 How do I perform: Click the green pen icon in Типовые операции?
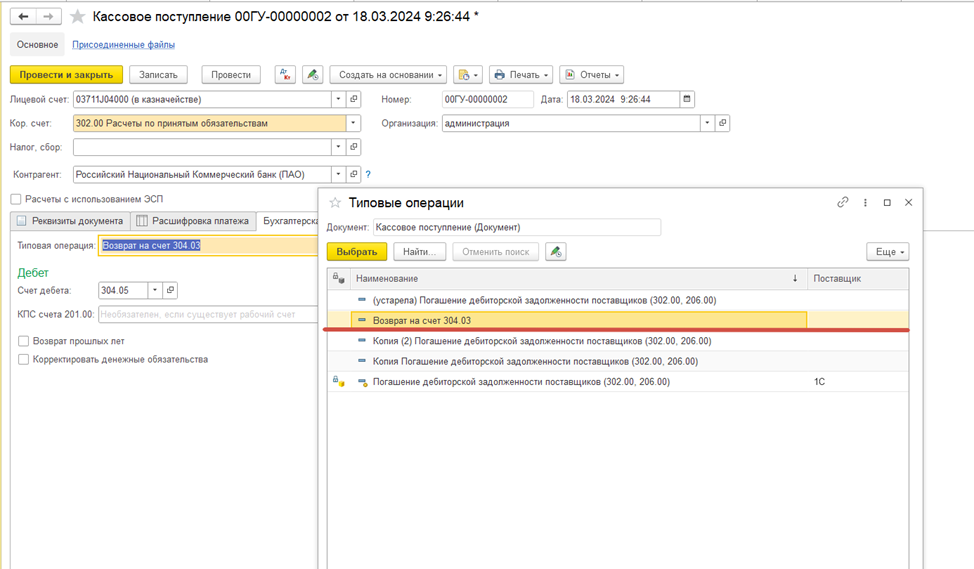(555, 252)
